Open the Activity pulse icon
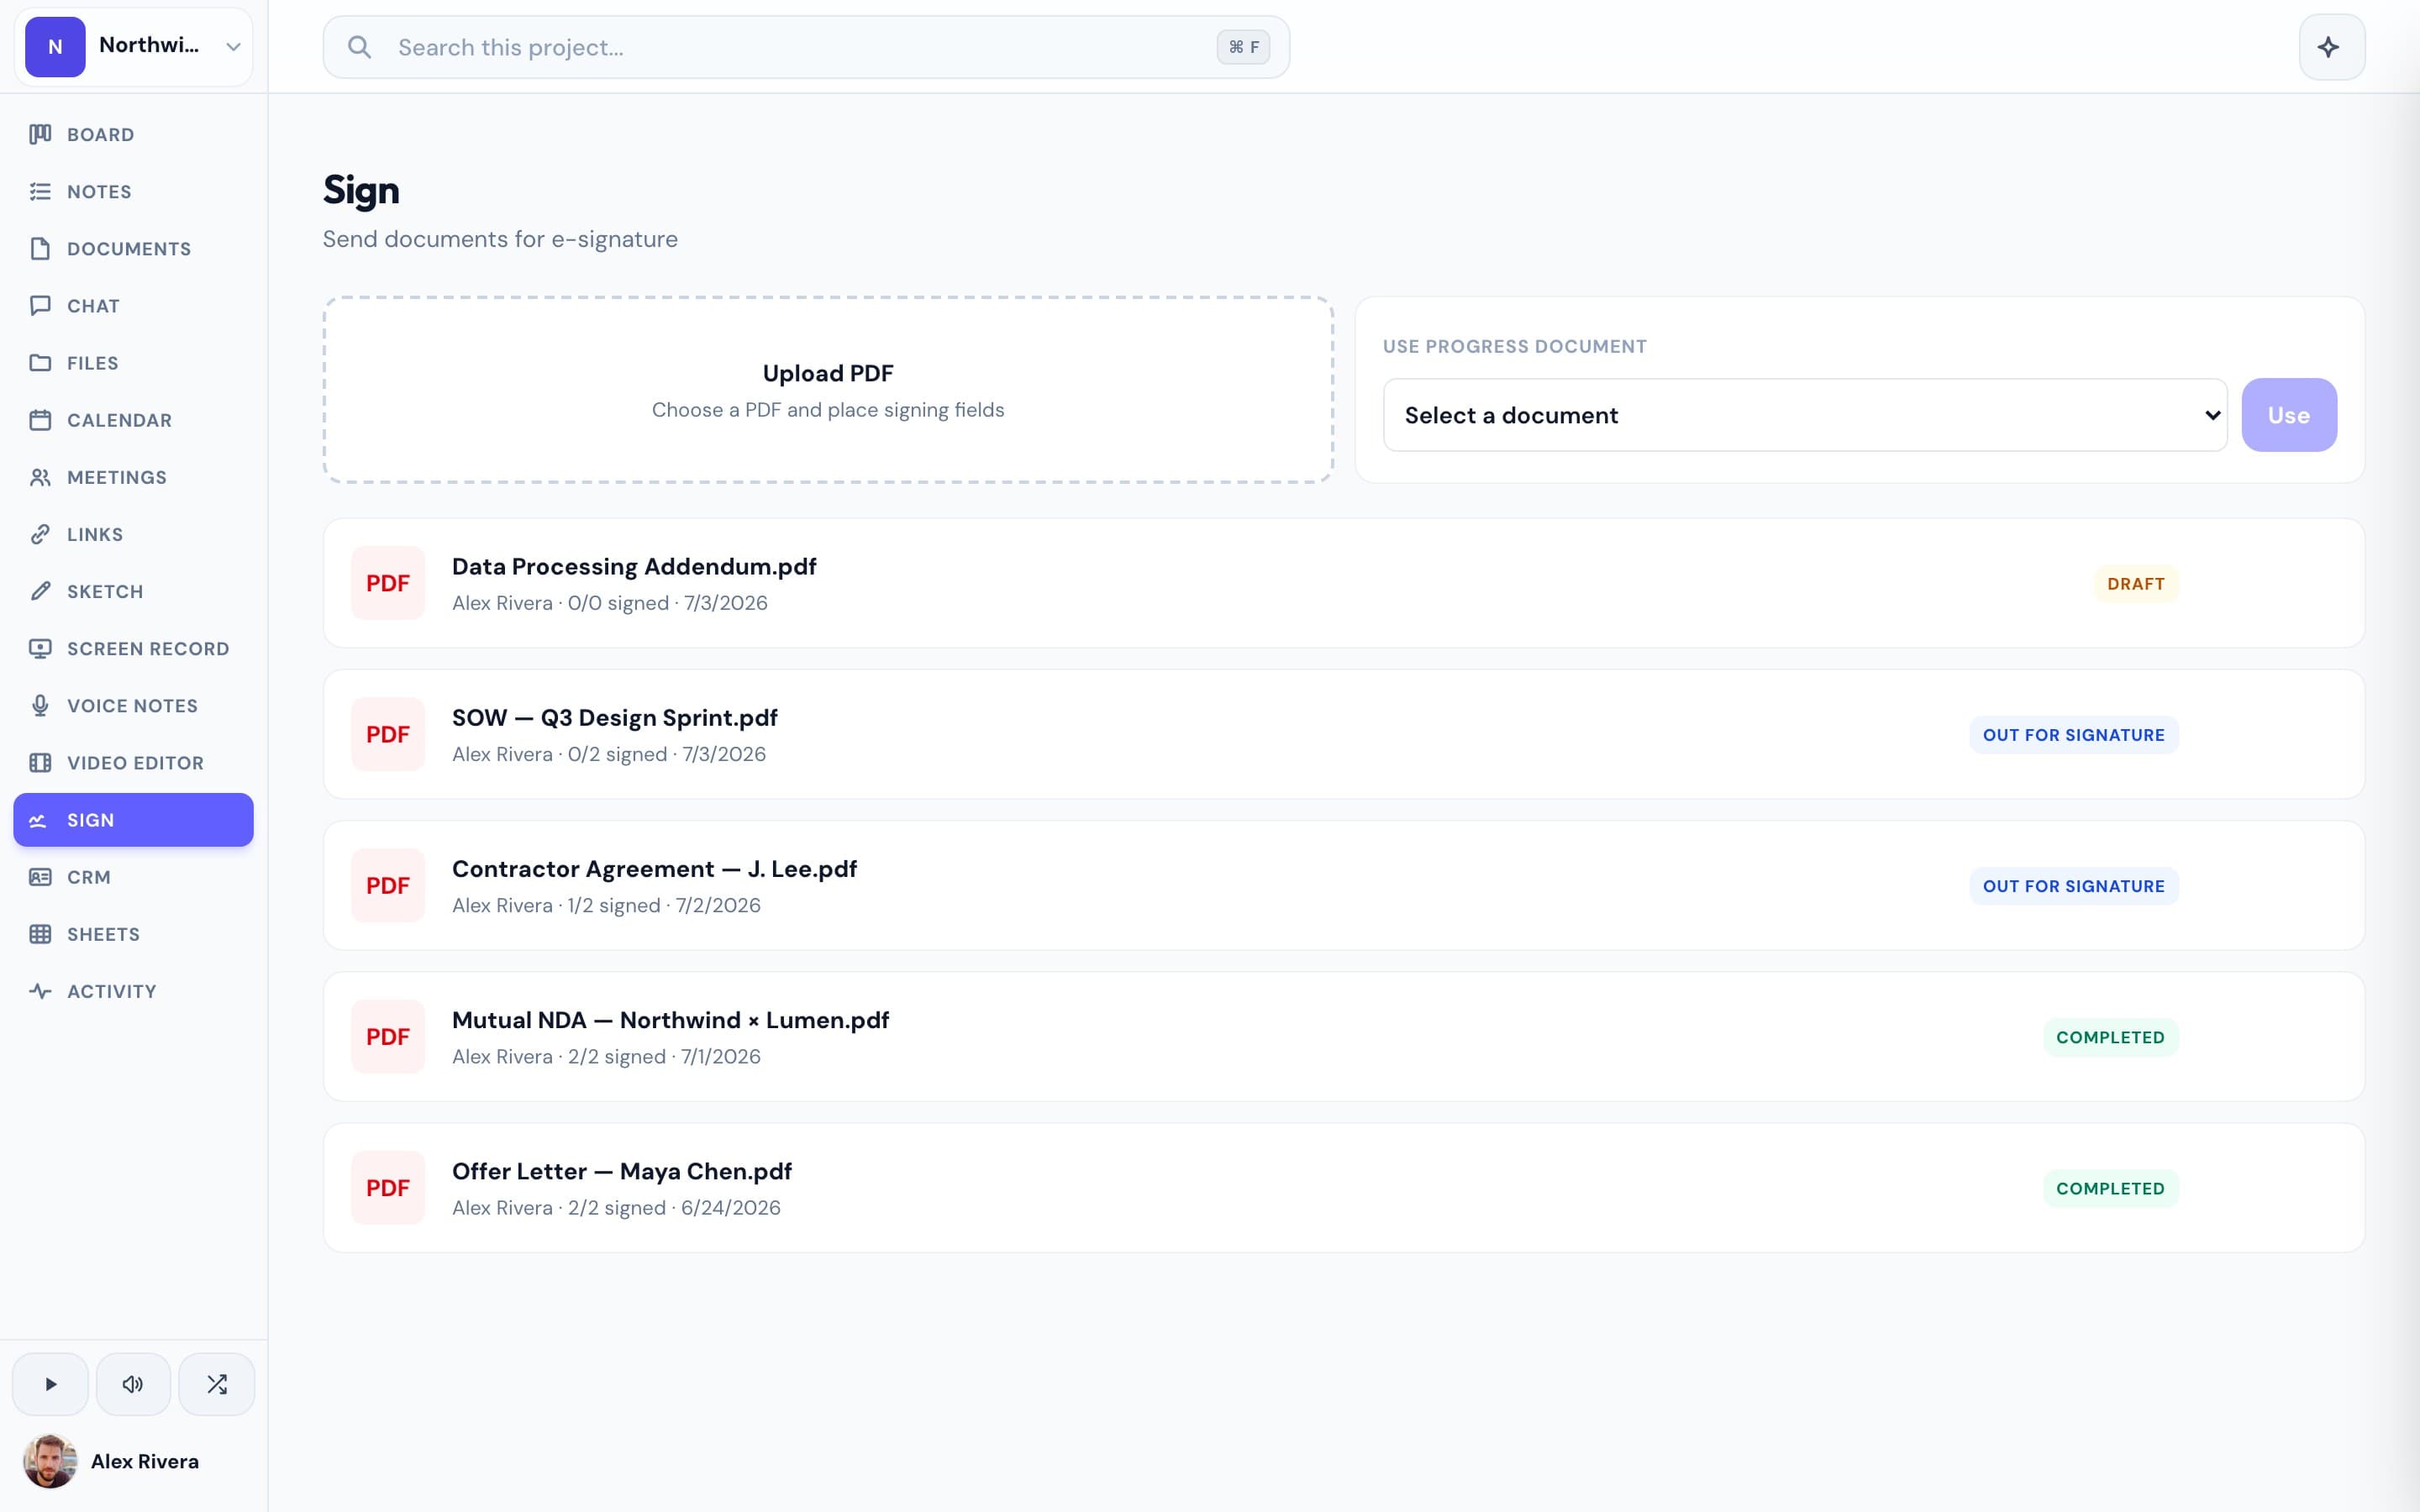This screenshot has height=1512, width=2420. (x=40, y=991)
